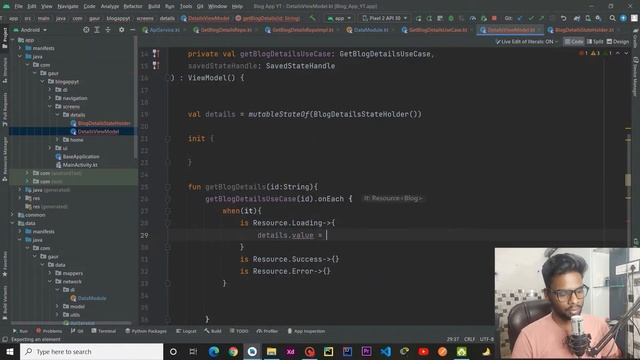Click Git update project arrow icon
Viewport: 640px width, 360px height.
(x=520, y=18)
